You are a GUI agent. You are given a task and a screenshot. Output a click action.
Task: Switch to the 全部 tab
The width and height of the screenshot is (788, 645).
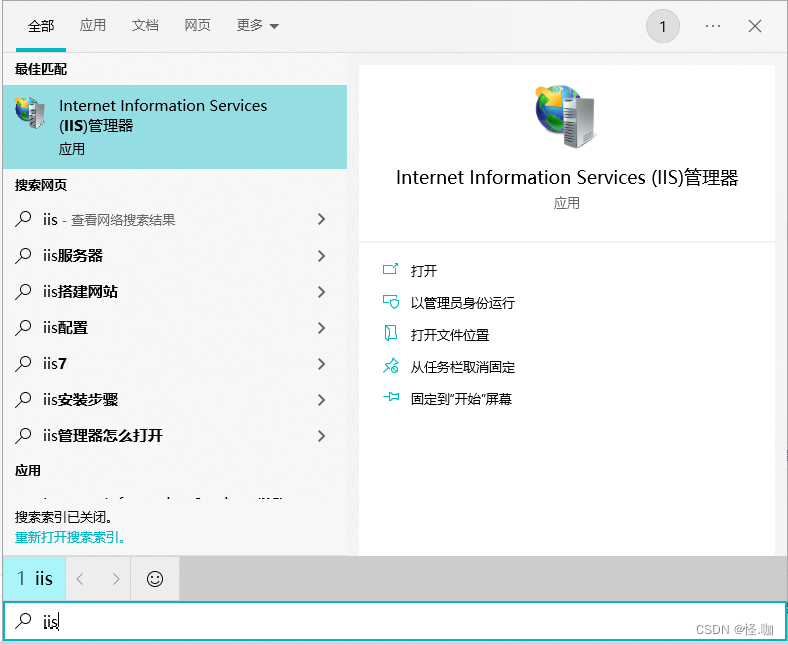coord(41,26)
